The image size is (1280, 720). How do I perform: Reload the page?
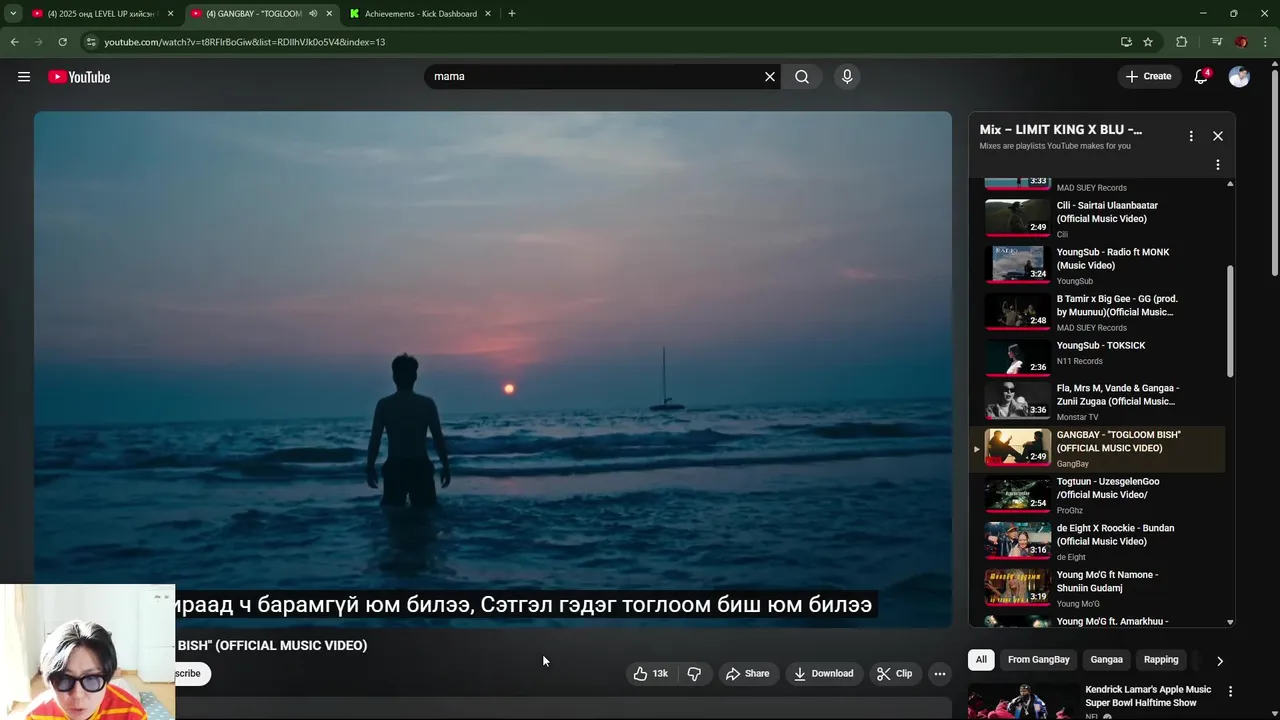(x=62, y=42)
